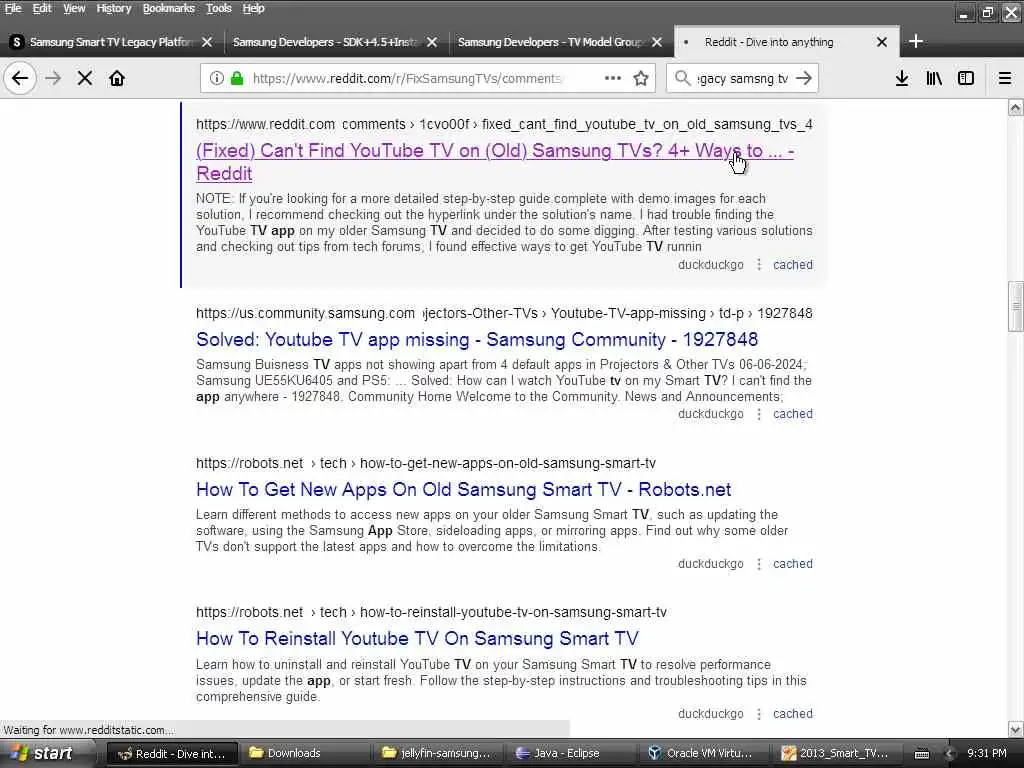Click the 'Waiting for www.redditstatic.com' status text

tap(89, 730)
